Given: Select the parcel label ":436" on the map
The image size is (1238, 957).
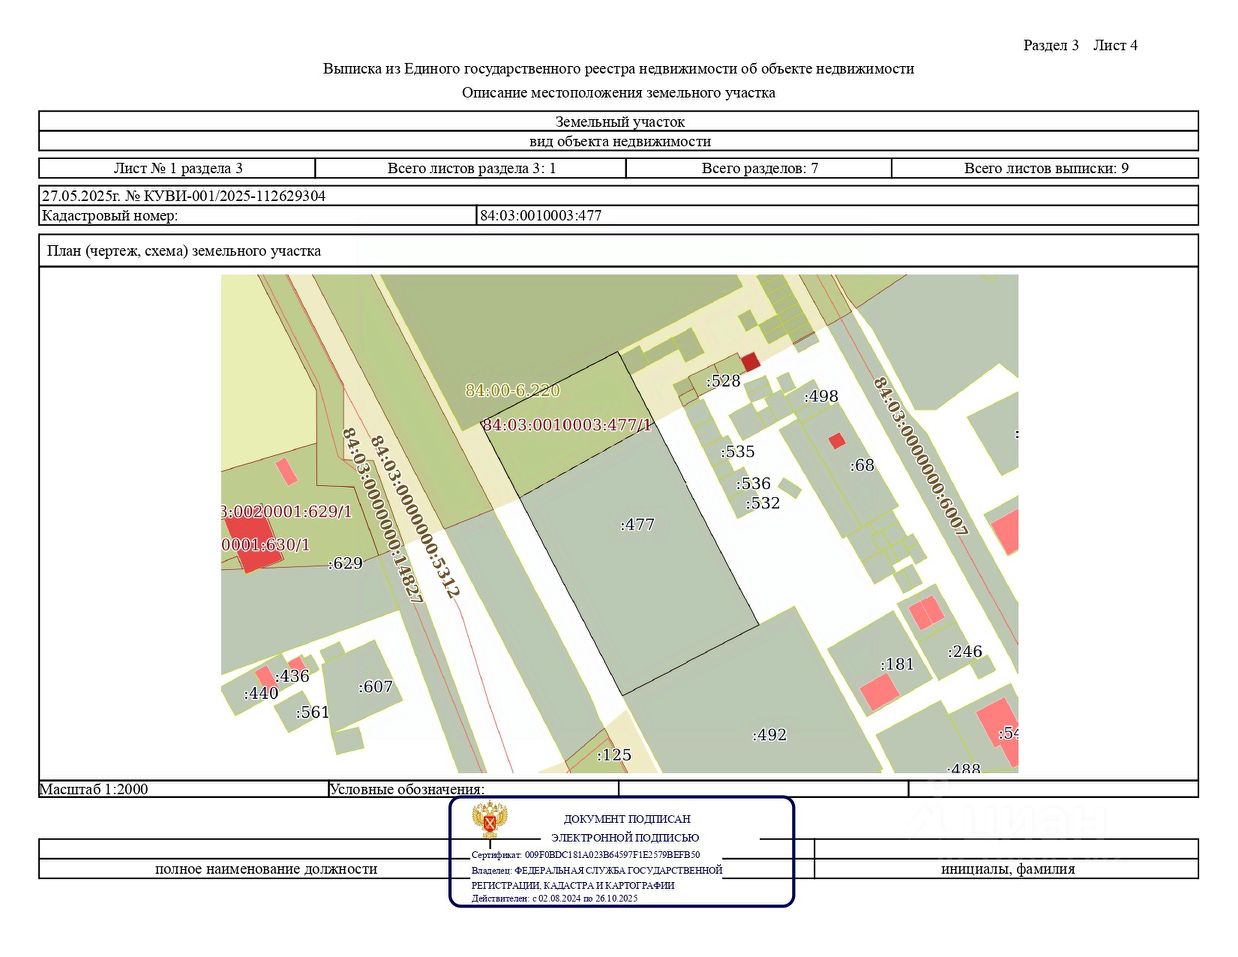Looking at the screenshot, I should point(292,676).
